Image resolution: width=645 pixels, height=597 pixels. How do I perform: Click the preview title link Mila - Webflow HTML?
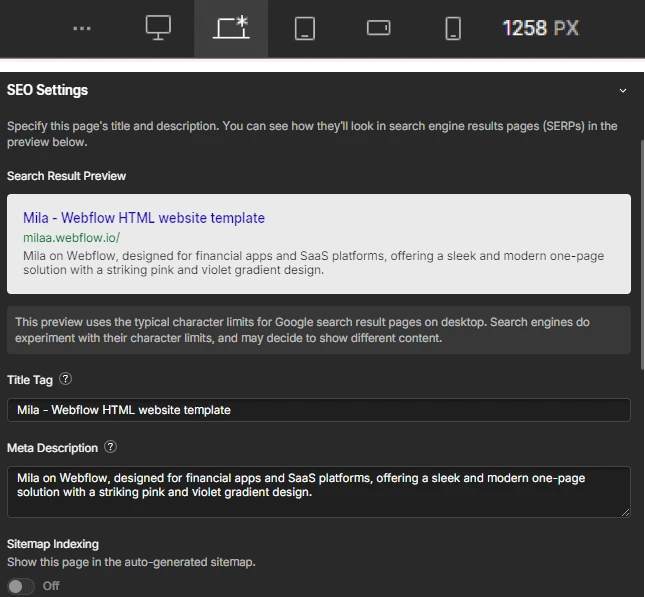click(144, 218)
